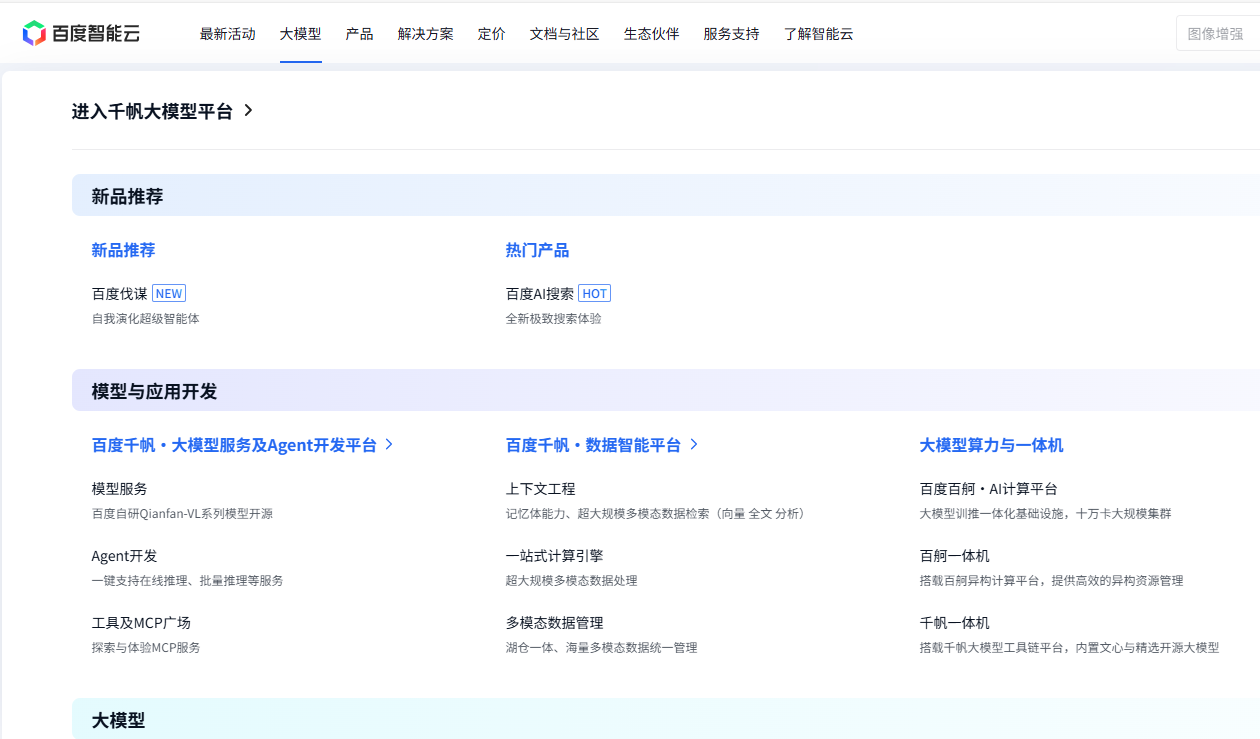The width and height of the screenshot is (1260, 739).
Task: Click the HOT badge beside 百度AI搜索
Action: point(594,293)
